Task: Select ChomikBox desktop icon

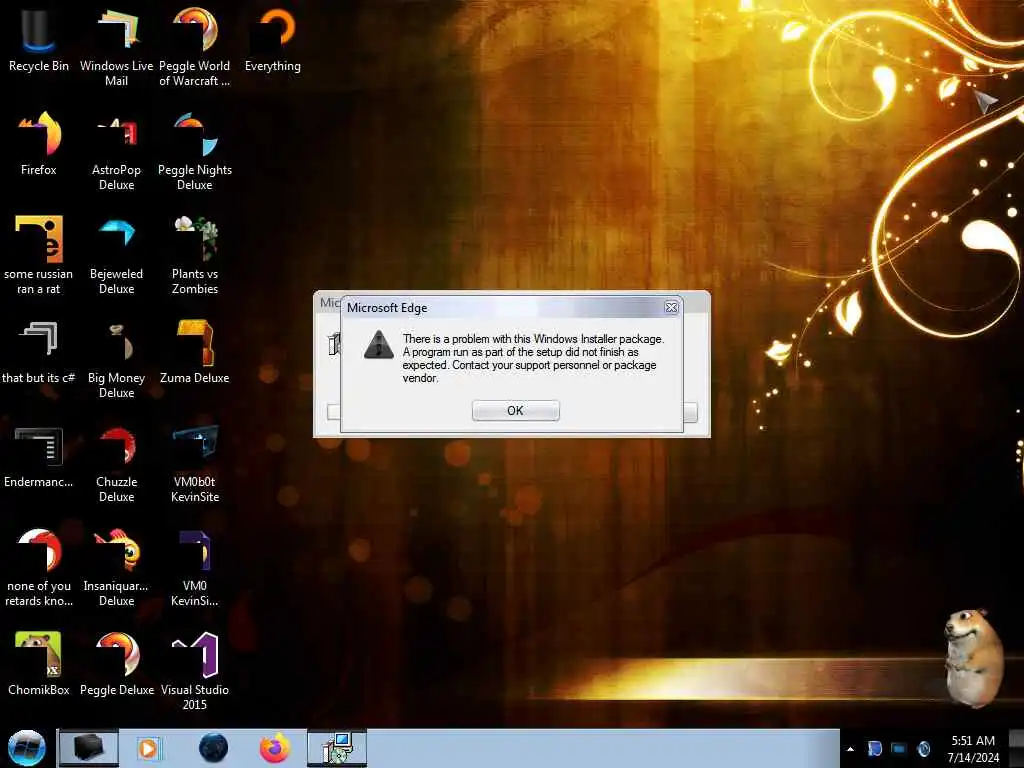Action: [x=39, y=664]
